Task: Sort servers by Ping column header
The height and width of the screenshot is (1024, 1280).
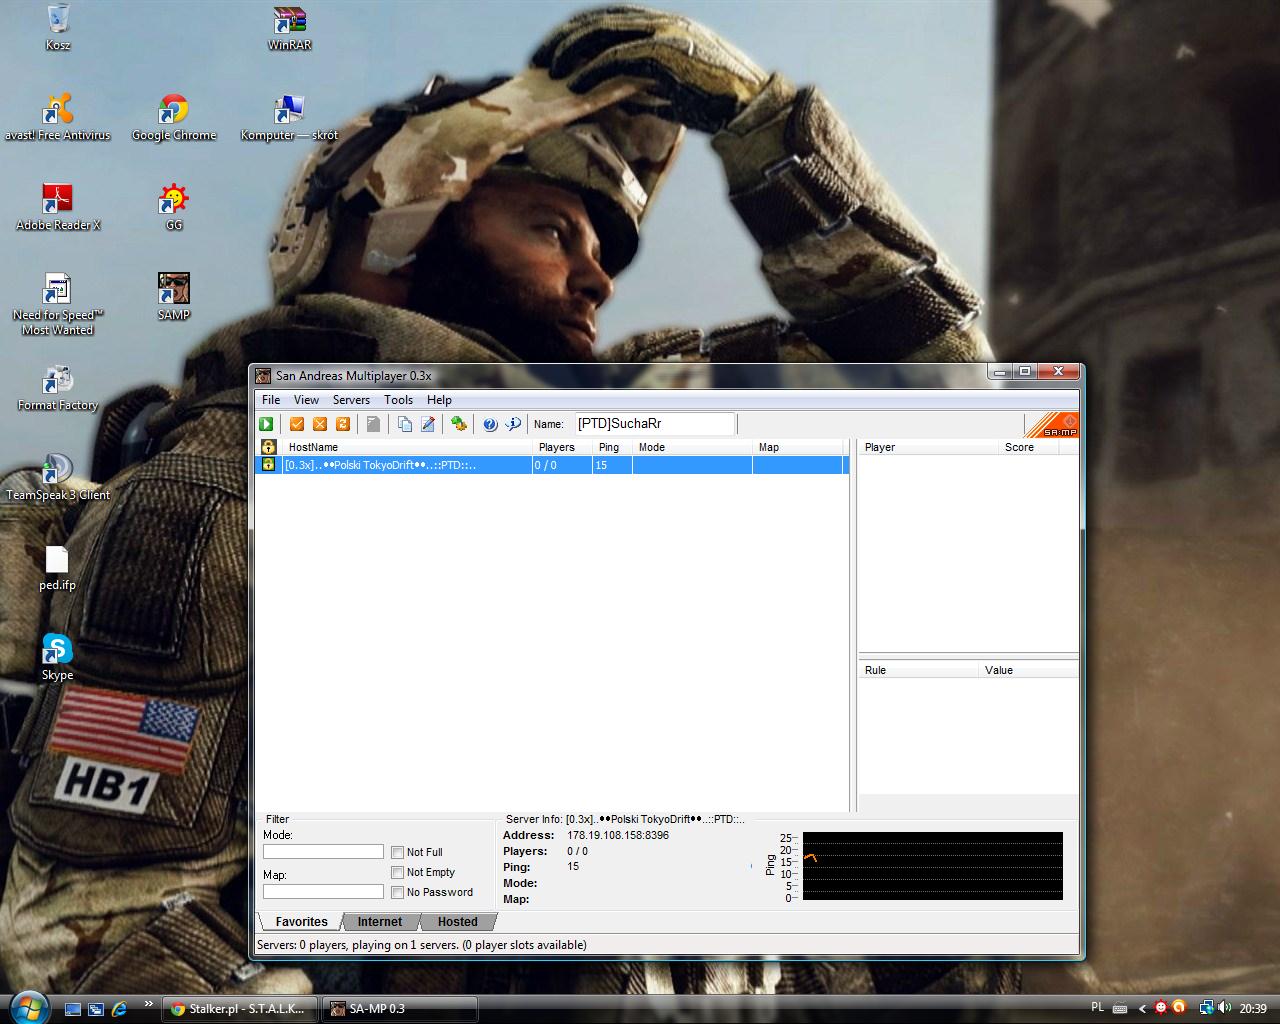Action: tap(612, 447)
